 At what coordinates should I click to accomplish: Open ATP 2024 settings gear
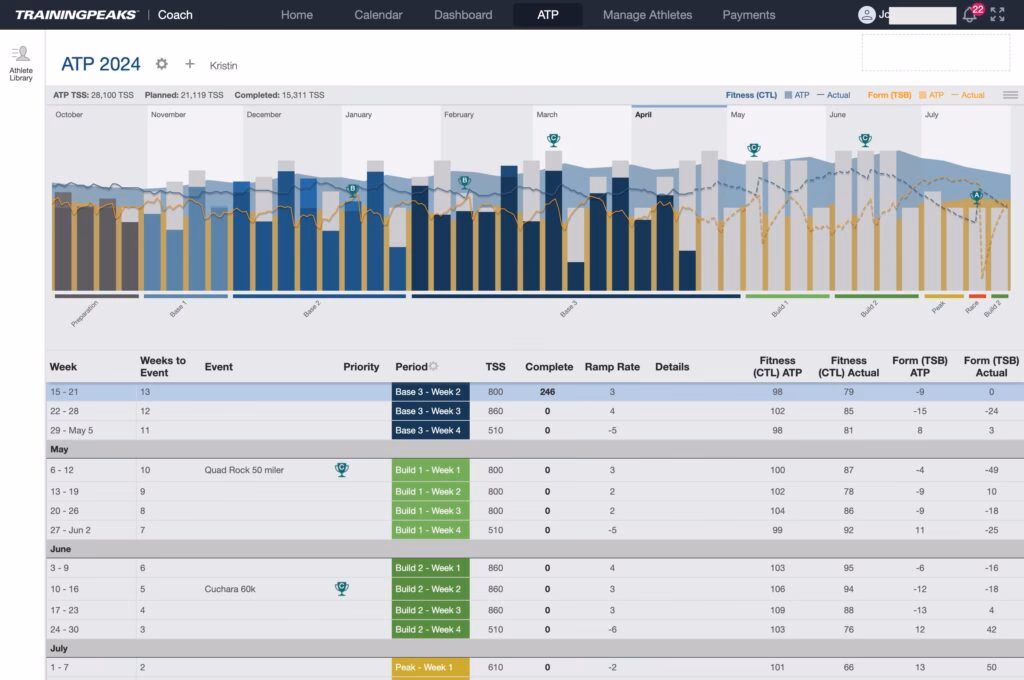[162, 64]
